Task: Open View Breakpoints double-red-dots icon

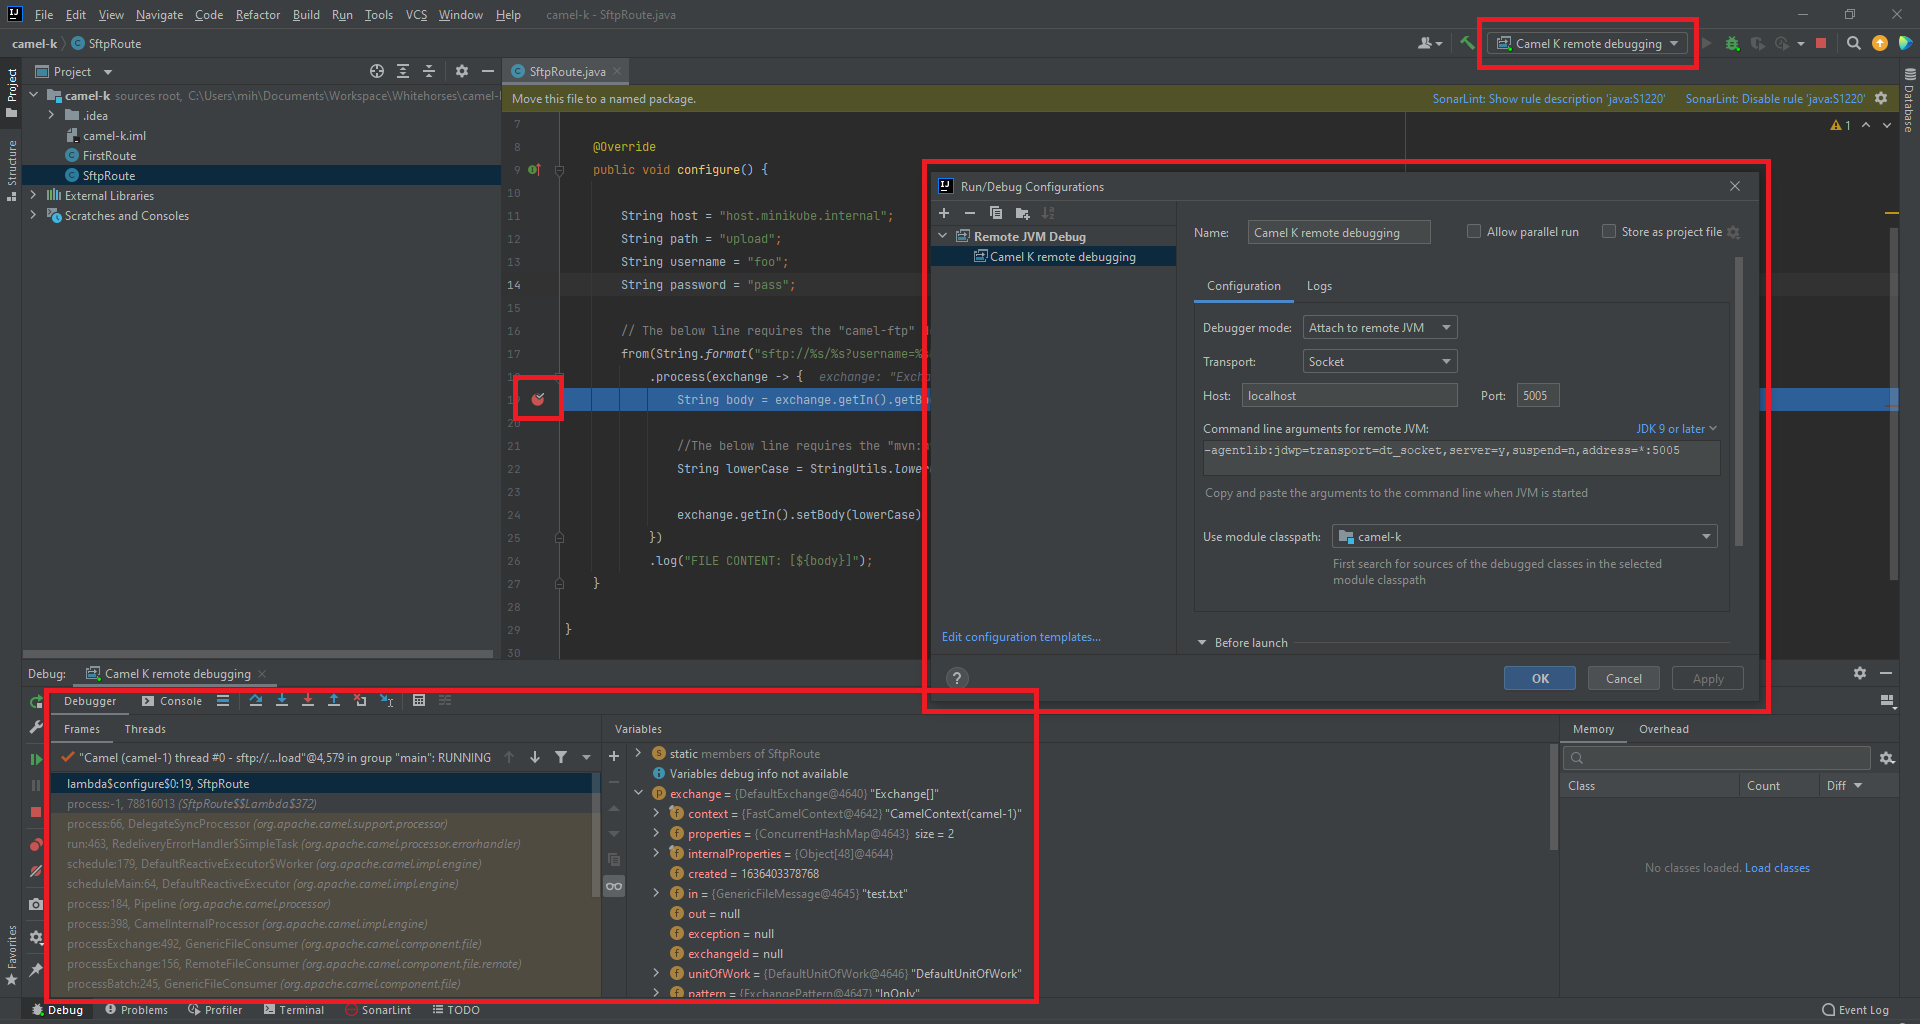Action: click(36, 845)
